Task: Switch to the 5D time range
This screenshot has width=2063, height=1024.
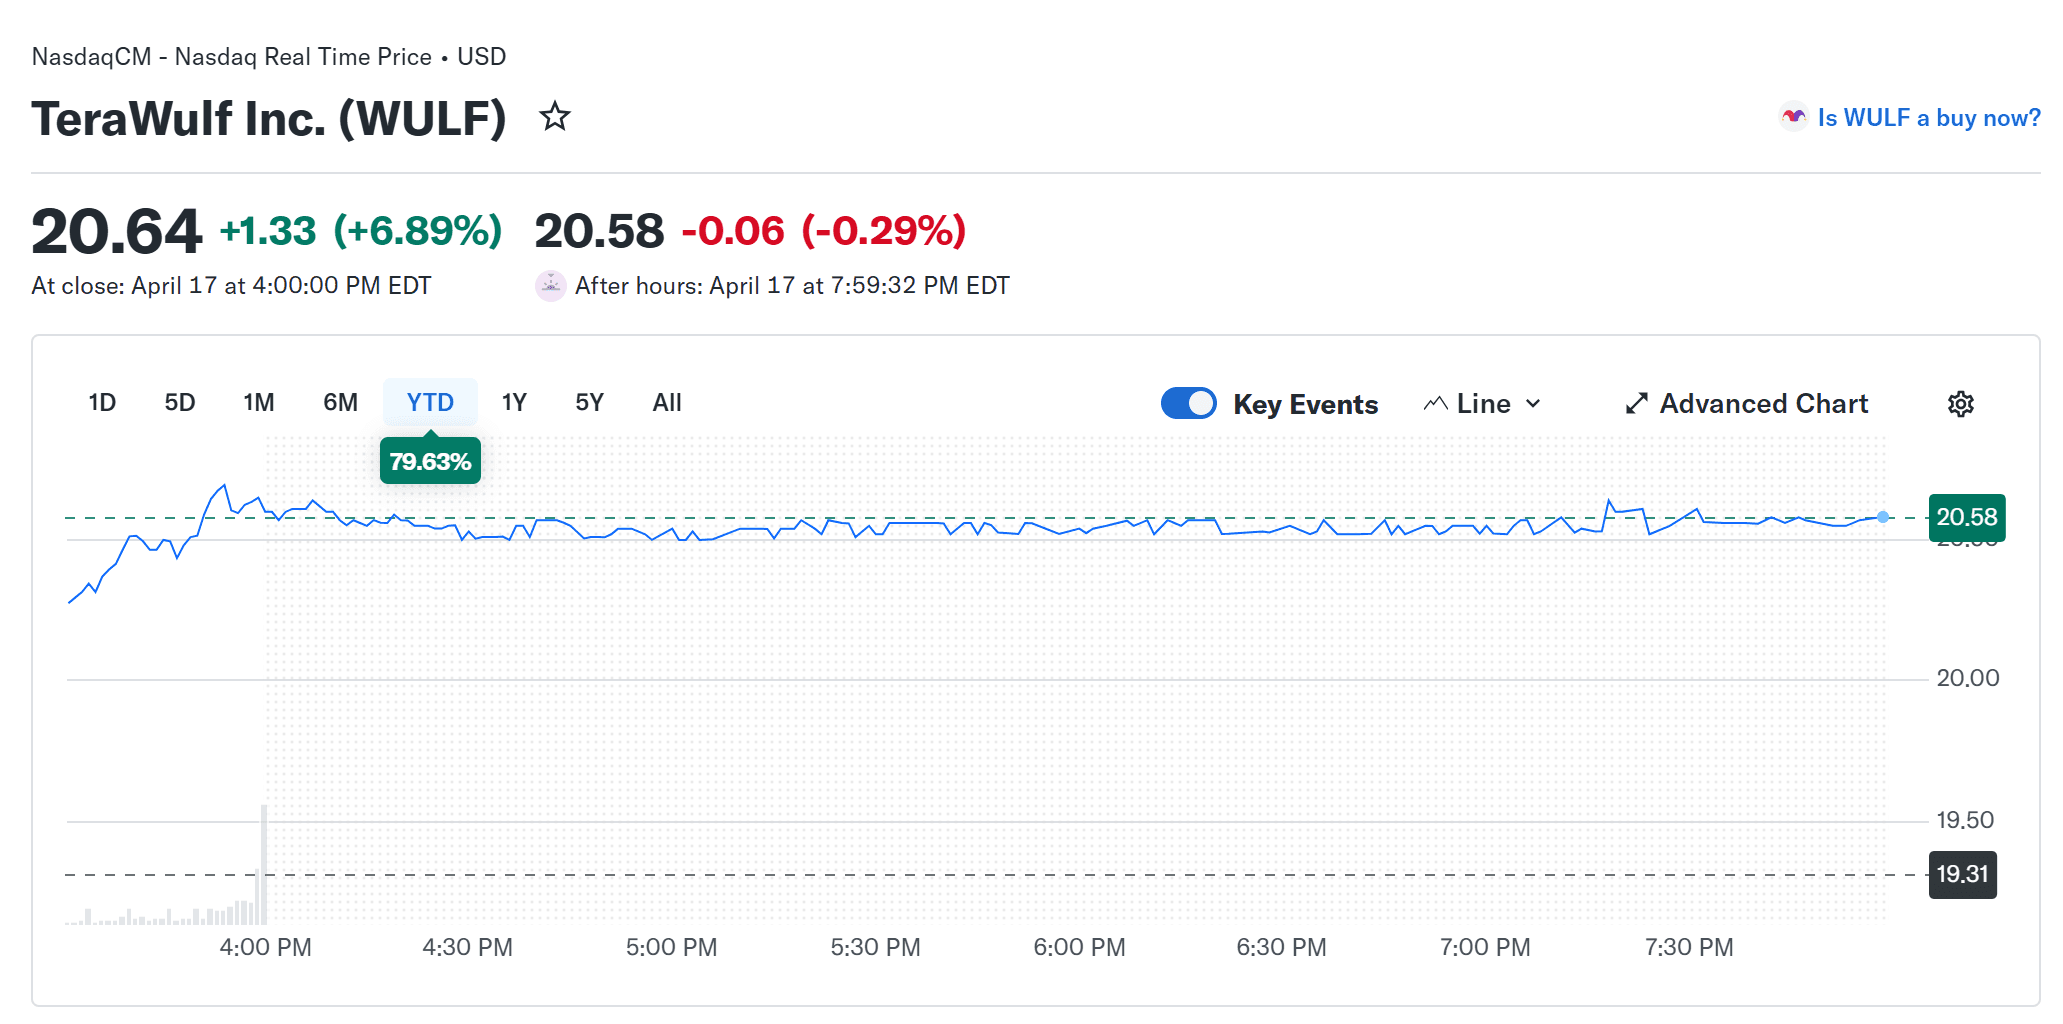Action: coord(180,402)
